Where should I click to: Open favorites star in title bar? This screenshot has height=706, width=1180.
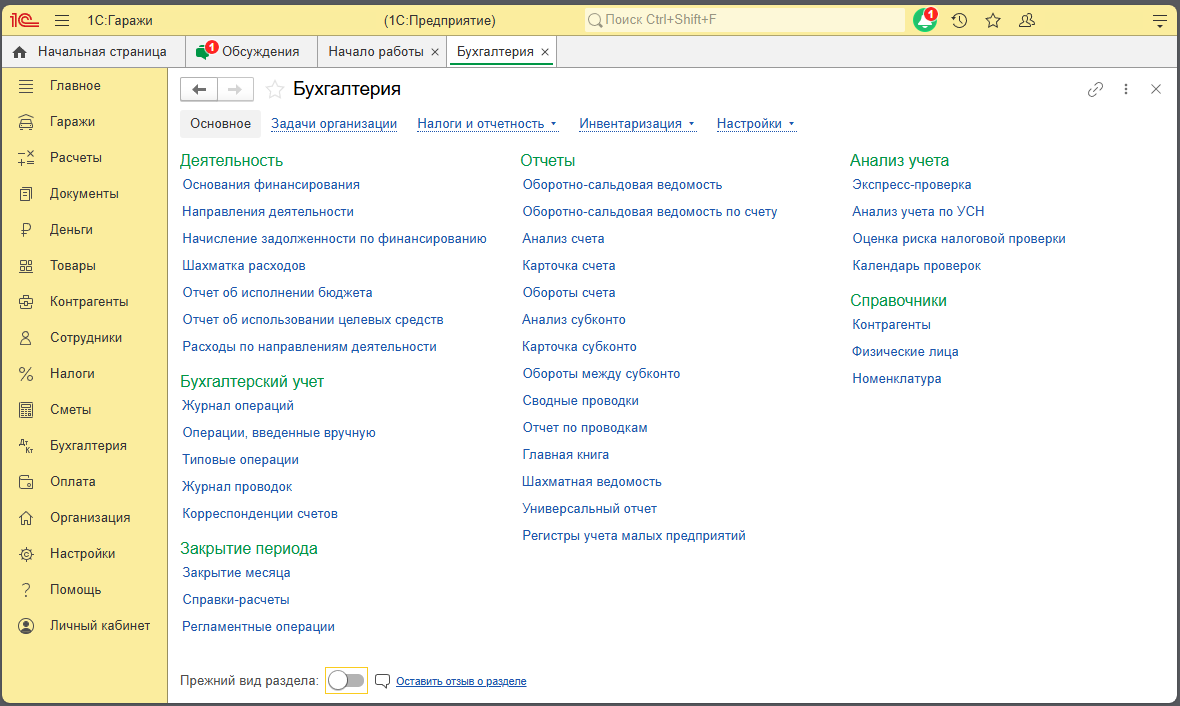[993, 20]
